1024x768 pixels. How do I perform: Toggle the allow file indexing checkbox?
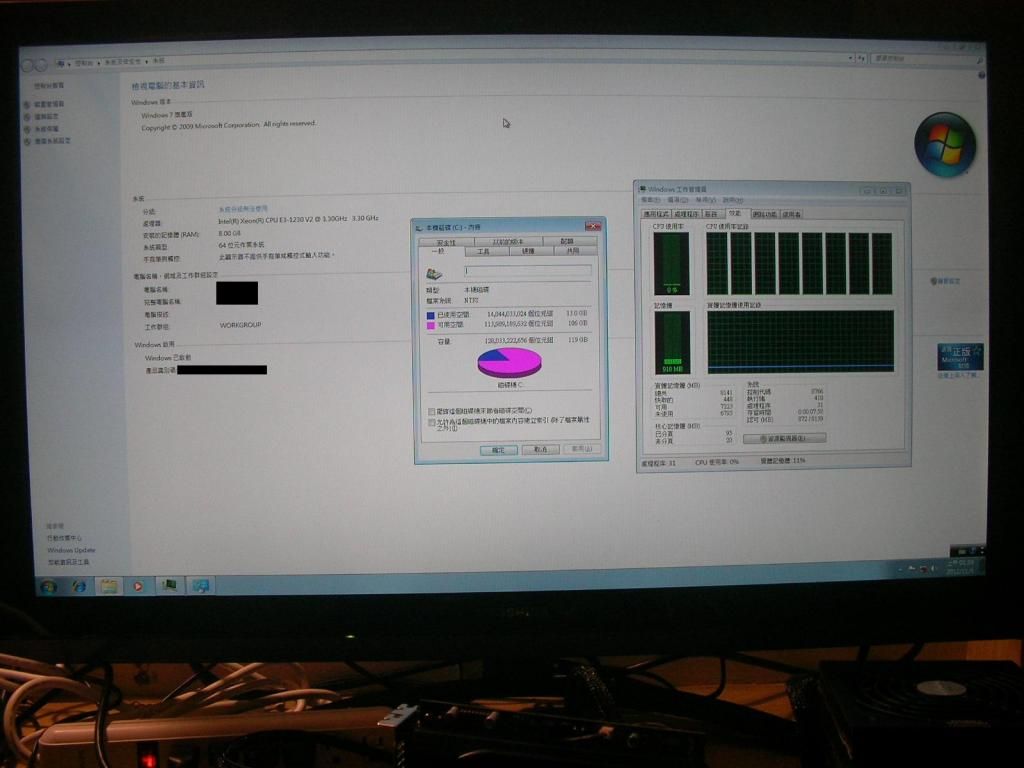coord(431,423)
